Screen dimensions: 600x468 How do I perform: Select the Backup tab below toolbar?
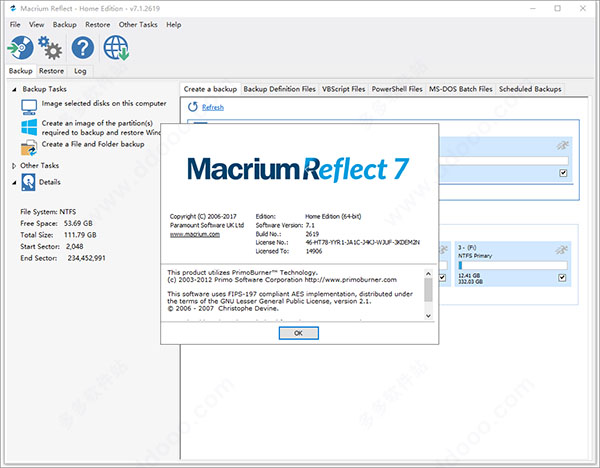click(21, 71)
